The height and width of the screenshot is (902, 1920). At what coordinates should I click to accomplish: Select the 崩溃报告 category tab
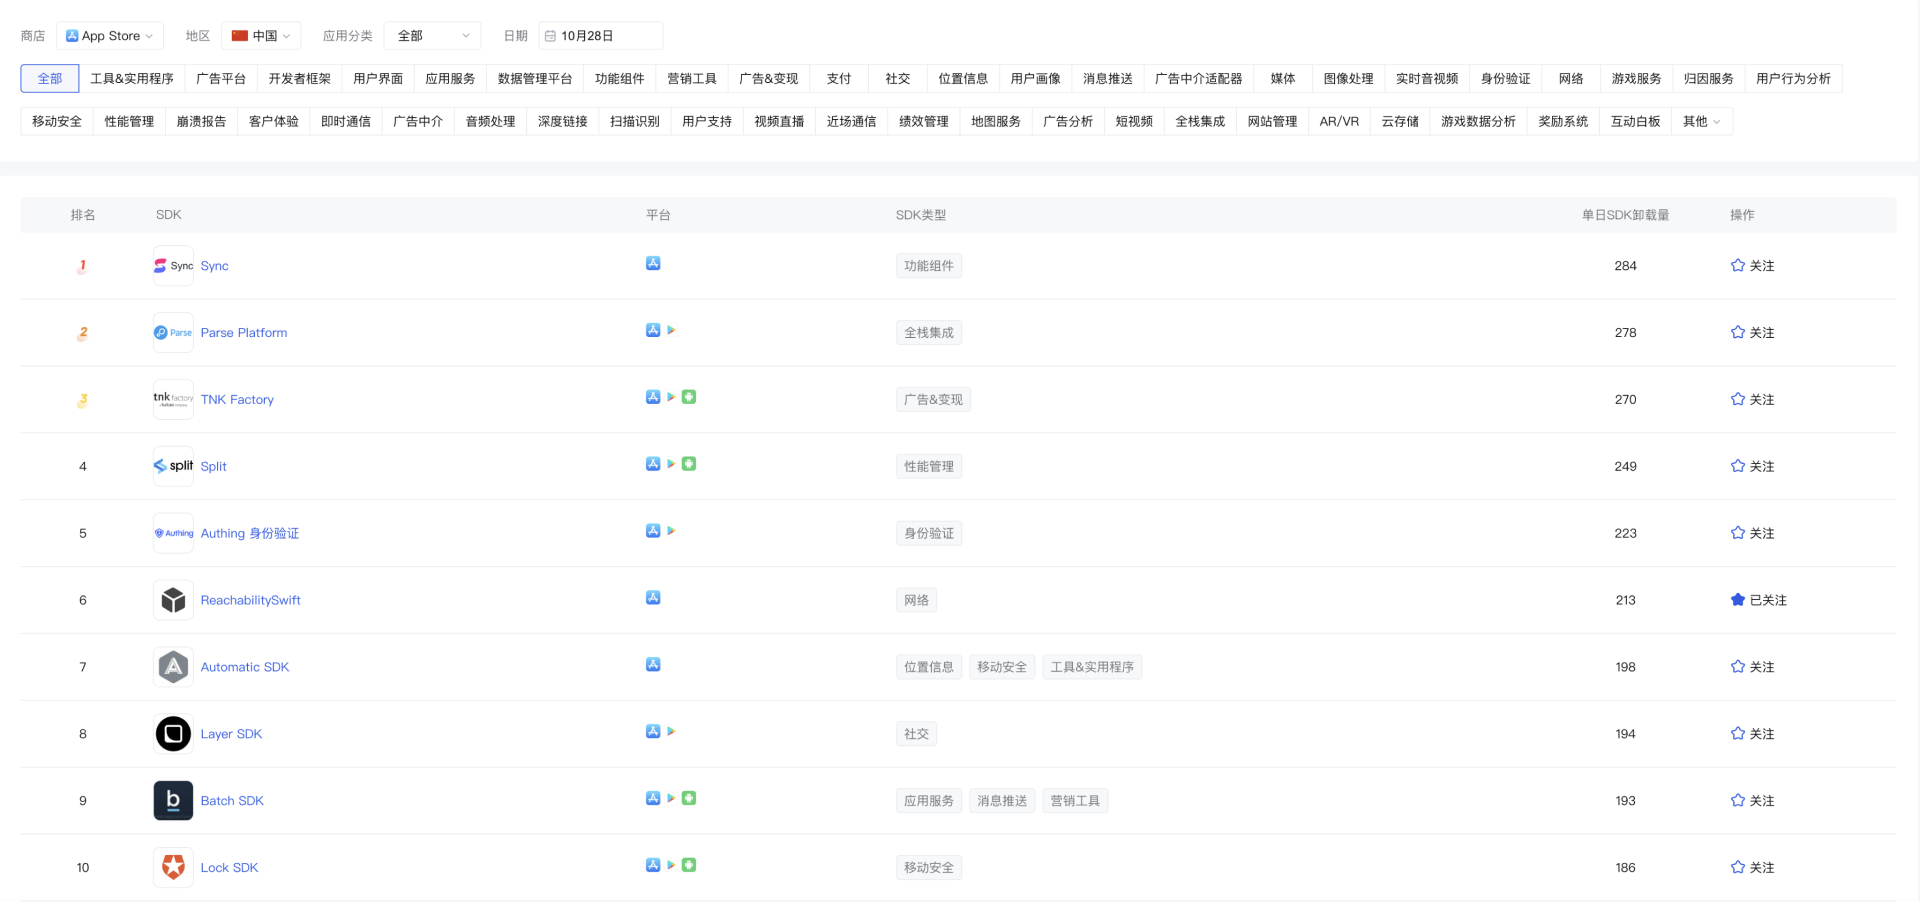tap(201, 122)
